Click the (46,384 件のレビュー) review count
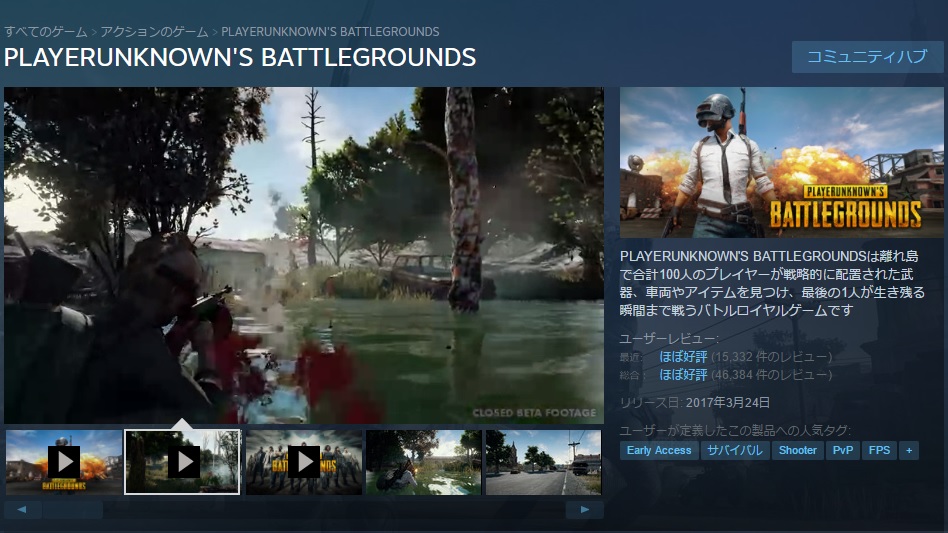 point(771,375)
